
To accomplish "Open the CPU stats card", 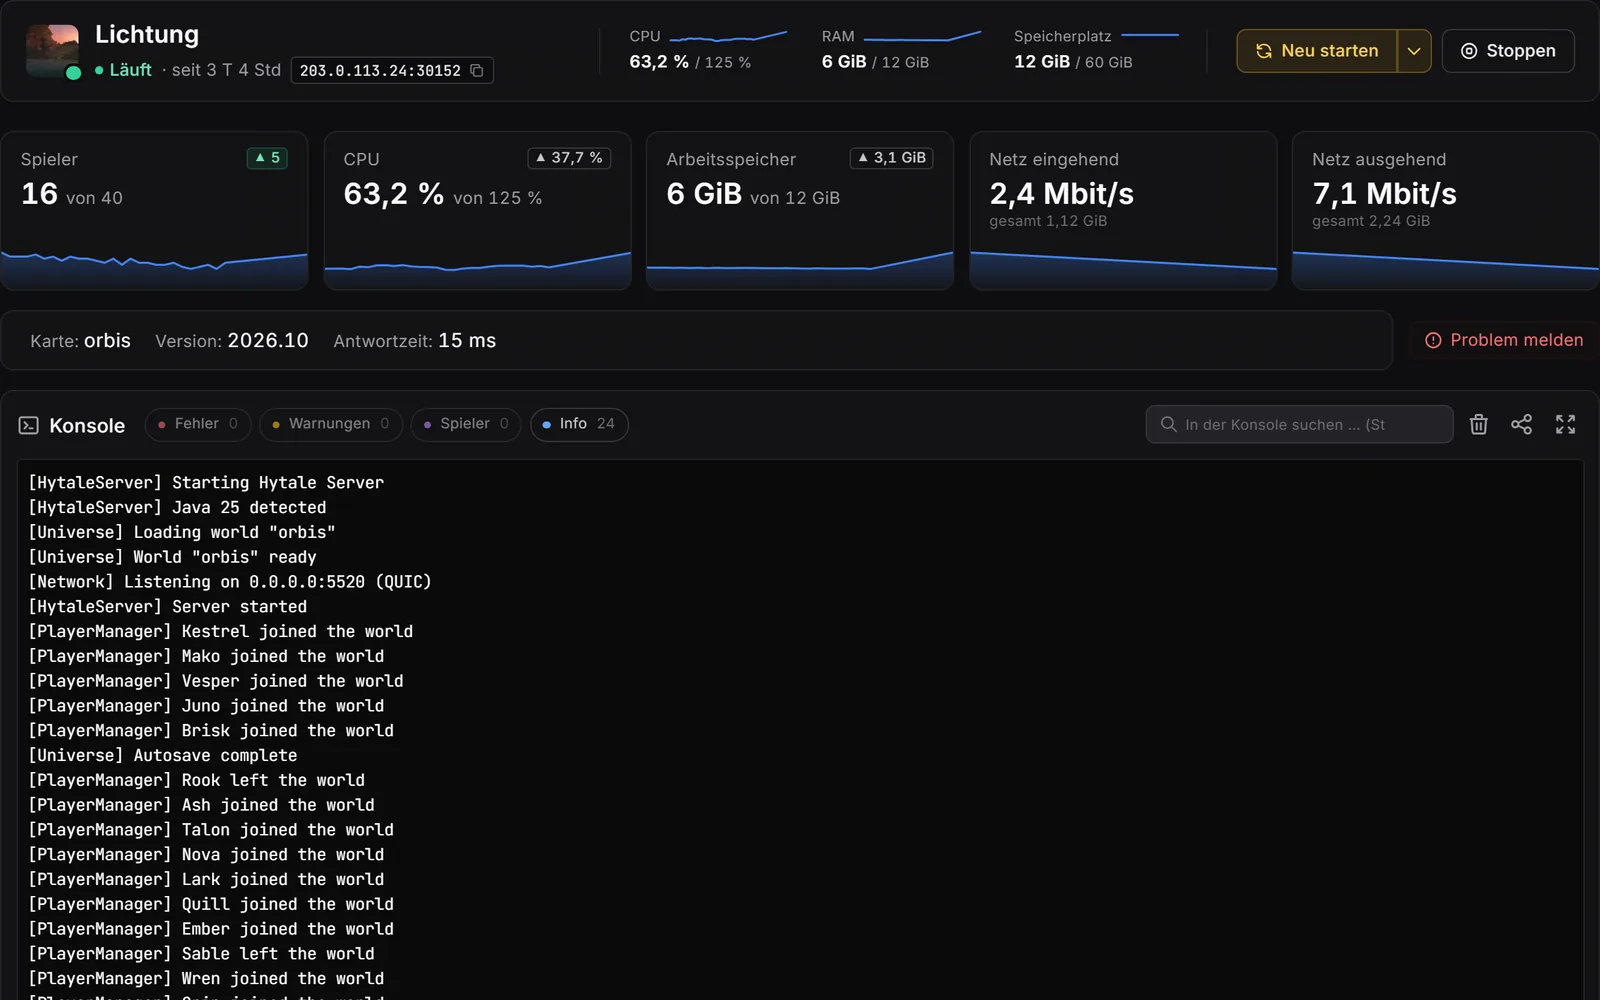I will point(477,211).
